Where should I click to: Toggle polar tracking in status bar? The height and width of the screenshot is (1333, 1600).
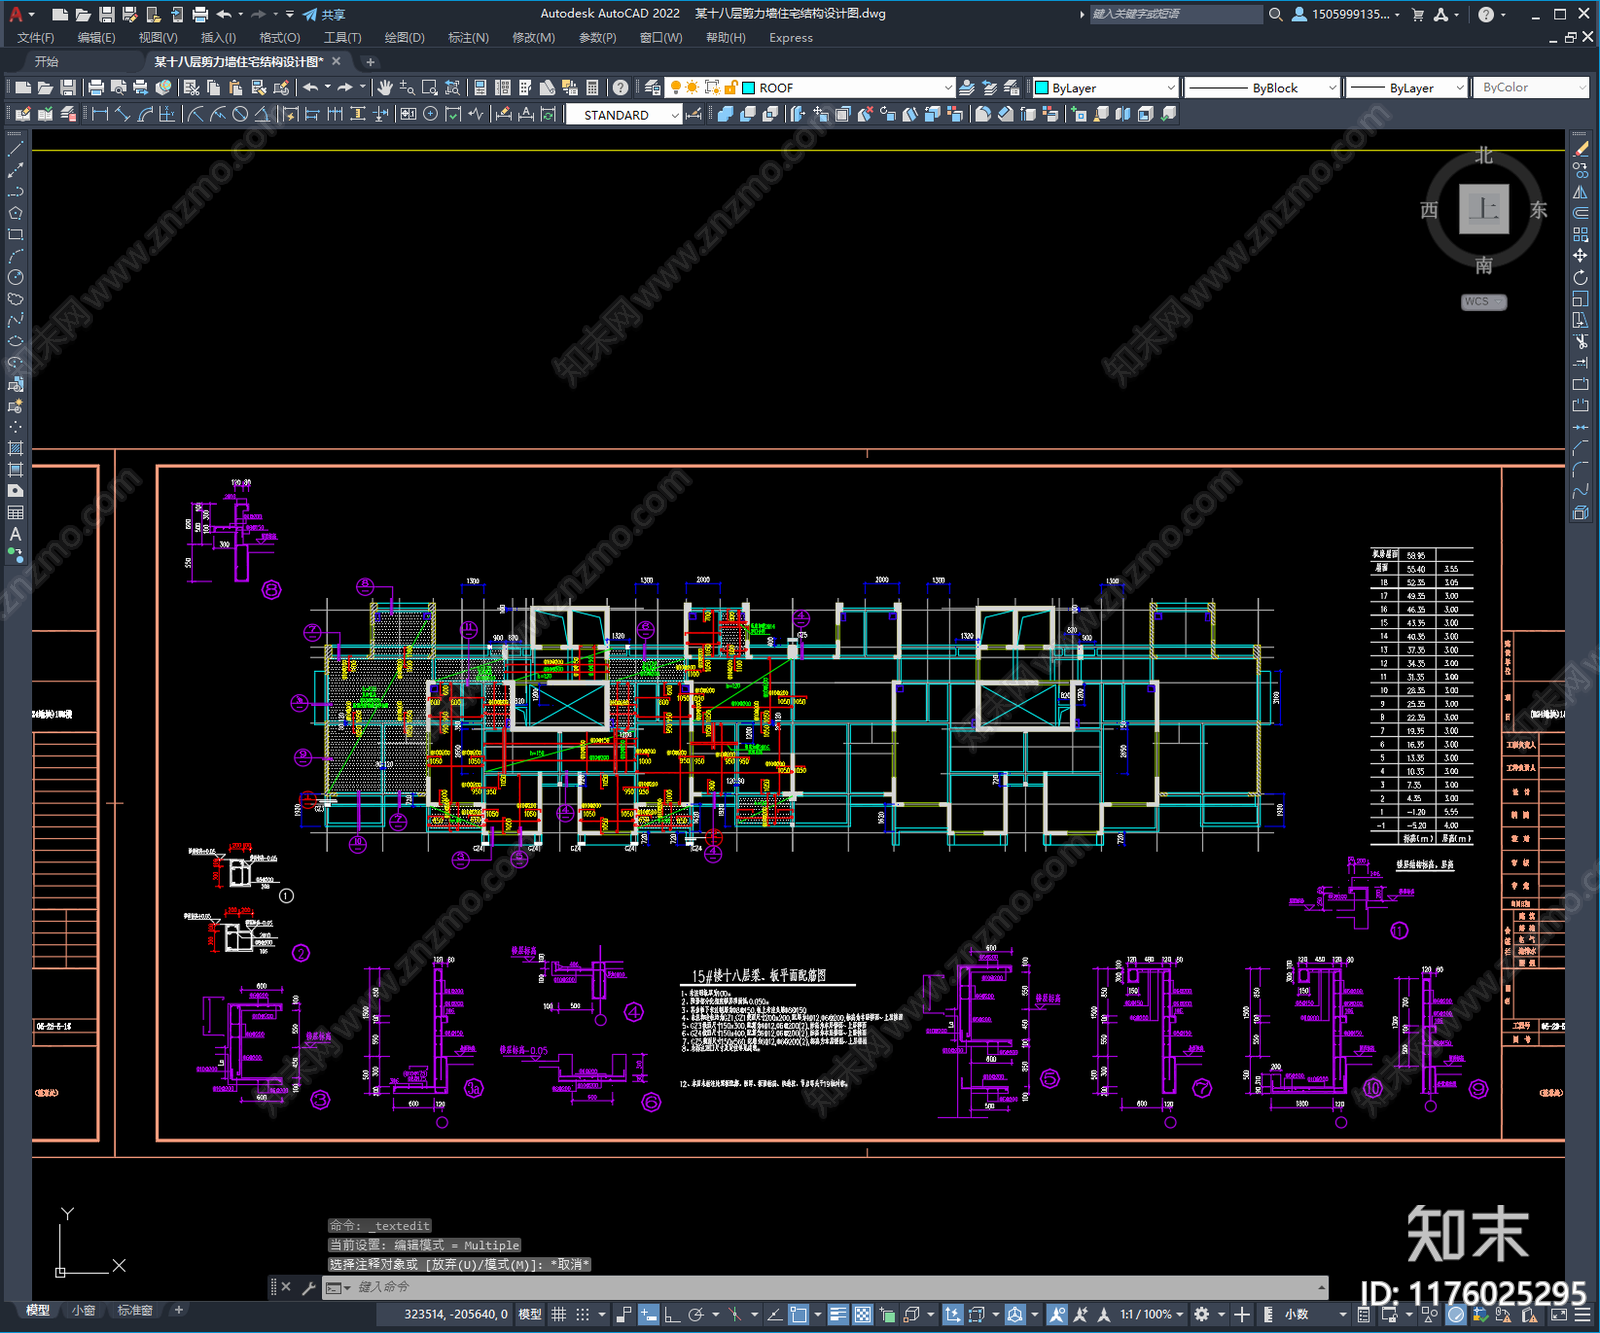pos(697,1314)
